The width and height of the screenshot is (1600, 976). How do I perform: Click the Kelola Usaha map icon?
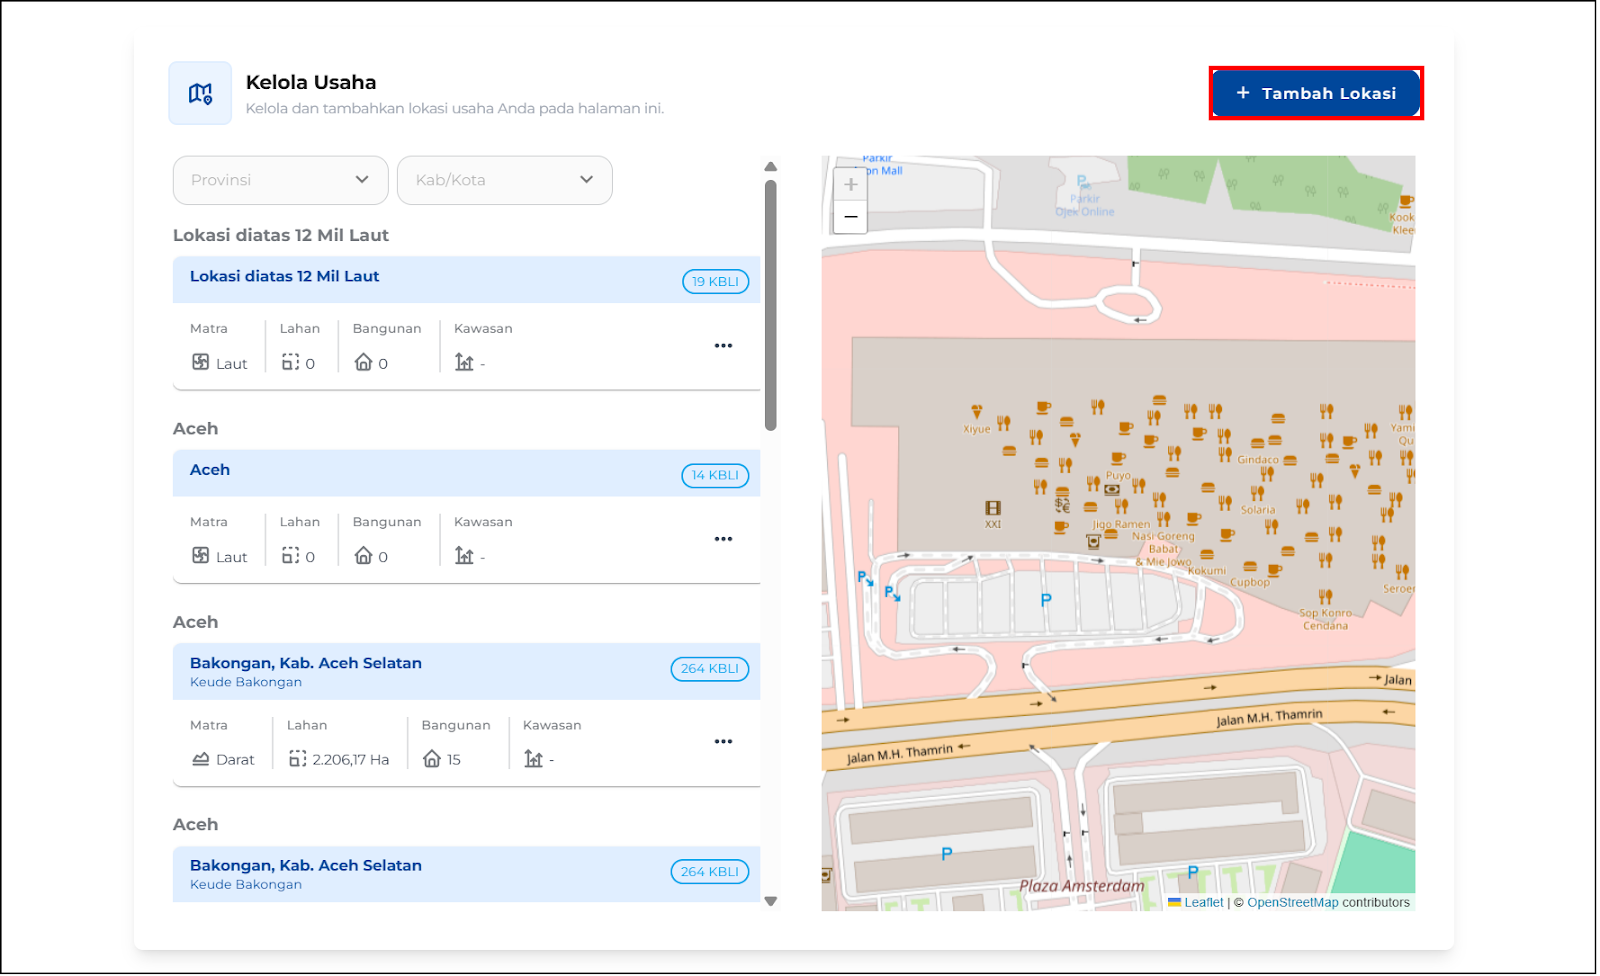coord(200,93)
